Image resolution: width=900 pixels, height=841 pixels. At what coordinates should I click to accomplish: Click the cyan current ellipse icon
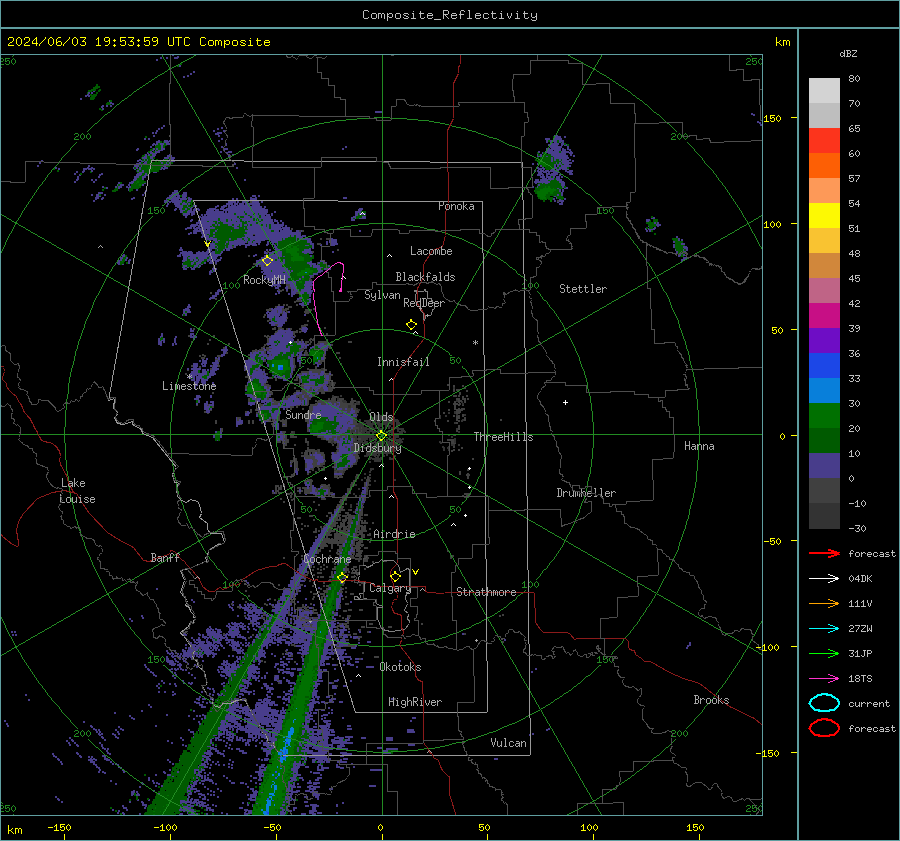tap(824, 703)
